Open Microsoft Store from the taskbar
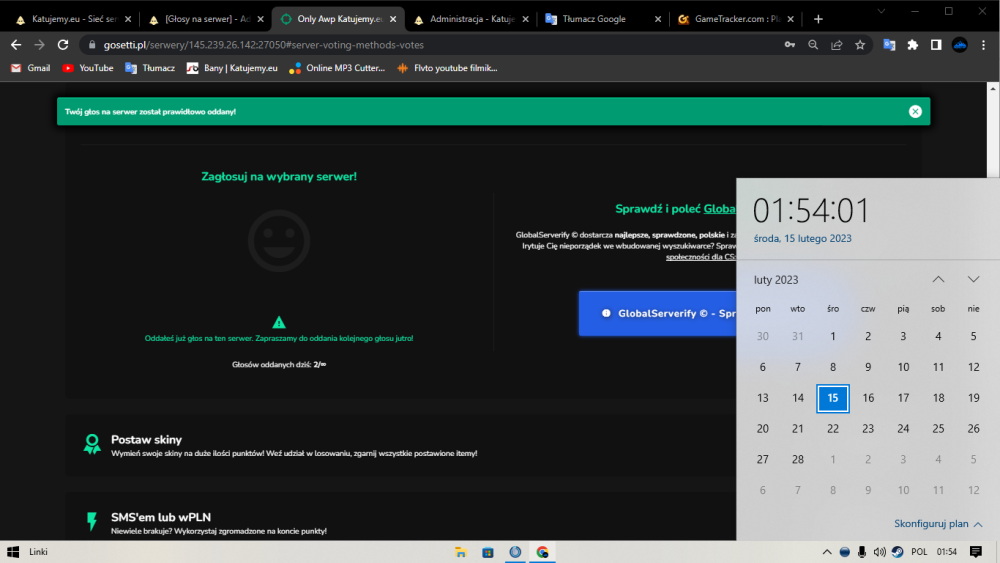Viewport: 1000px width, 563px height. [x=488, y=552]
